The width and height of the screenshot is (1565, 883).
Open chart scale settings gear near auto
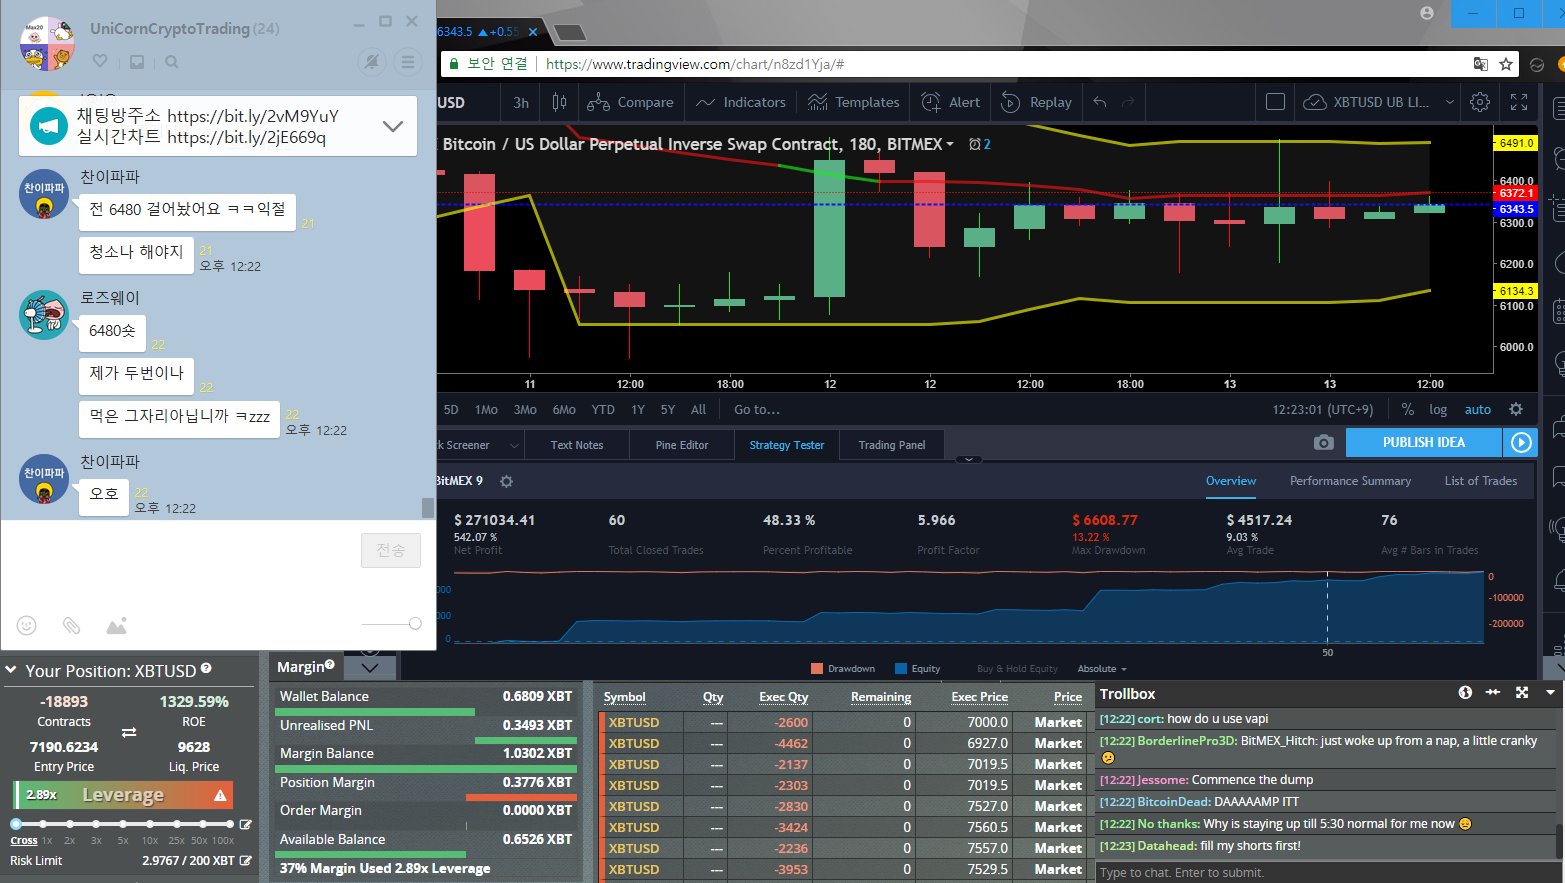[x=1516, y=409]
